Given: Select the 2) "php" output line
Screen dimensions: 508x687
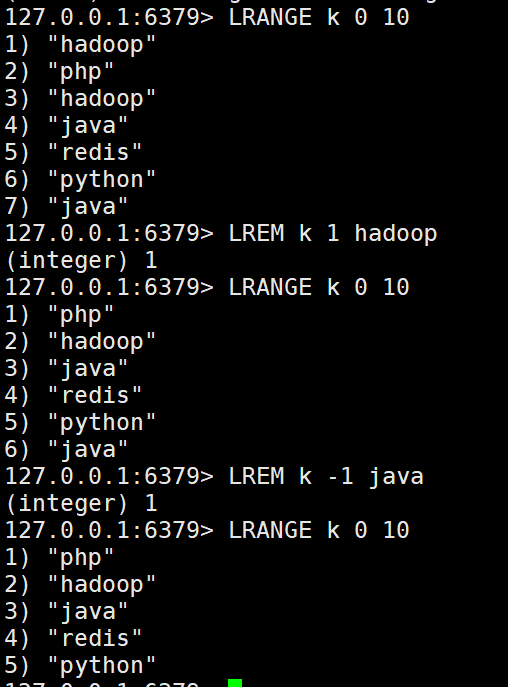Looking at the screenshot, I should point(59,71).
